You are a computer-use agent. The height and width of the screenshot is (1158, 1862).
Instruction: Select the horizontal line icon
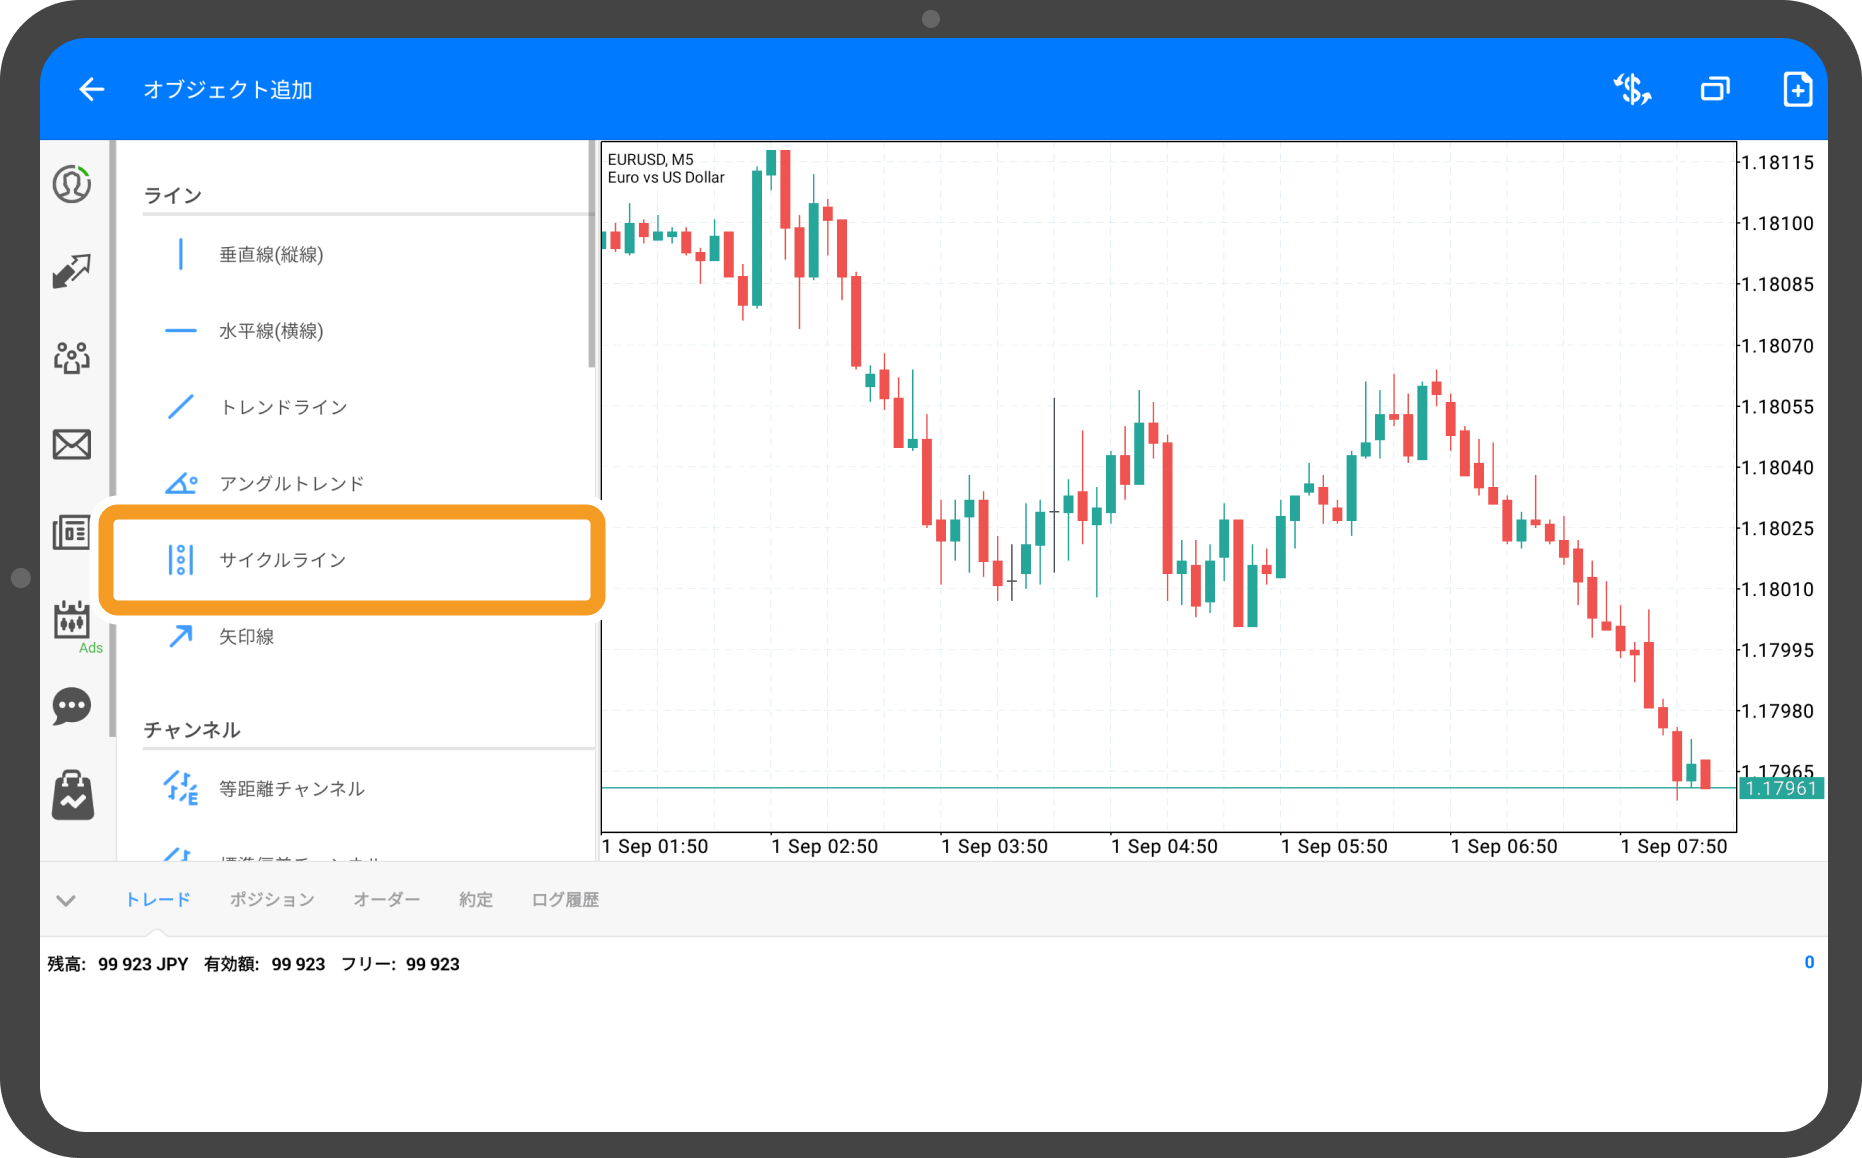coord(181,331)
